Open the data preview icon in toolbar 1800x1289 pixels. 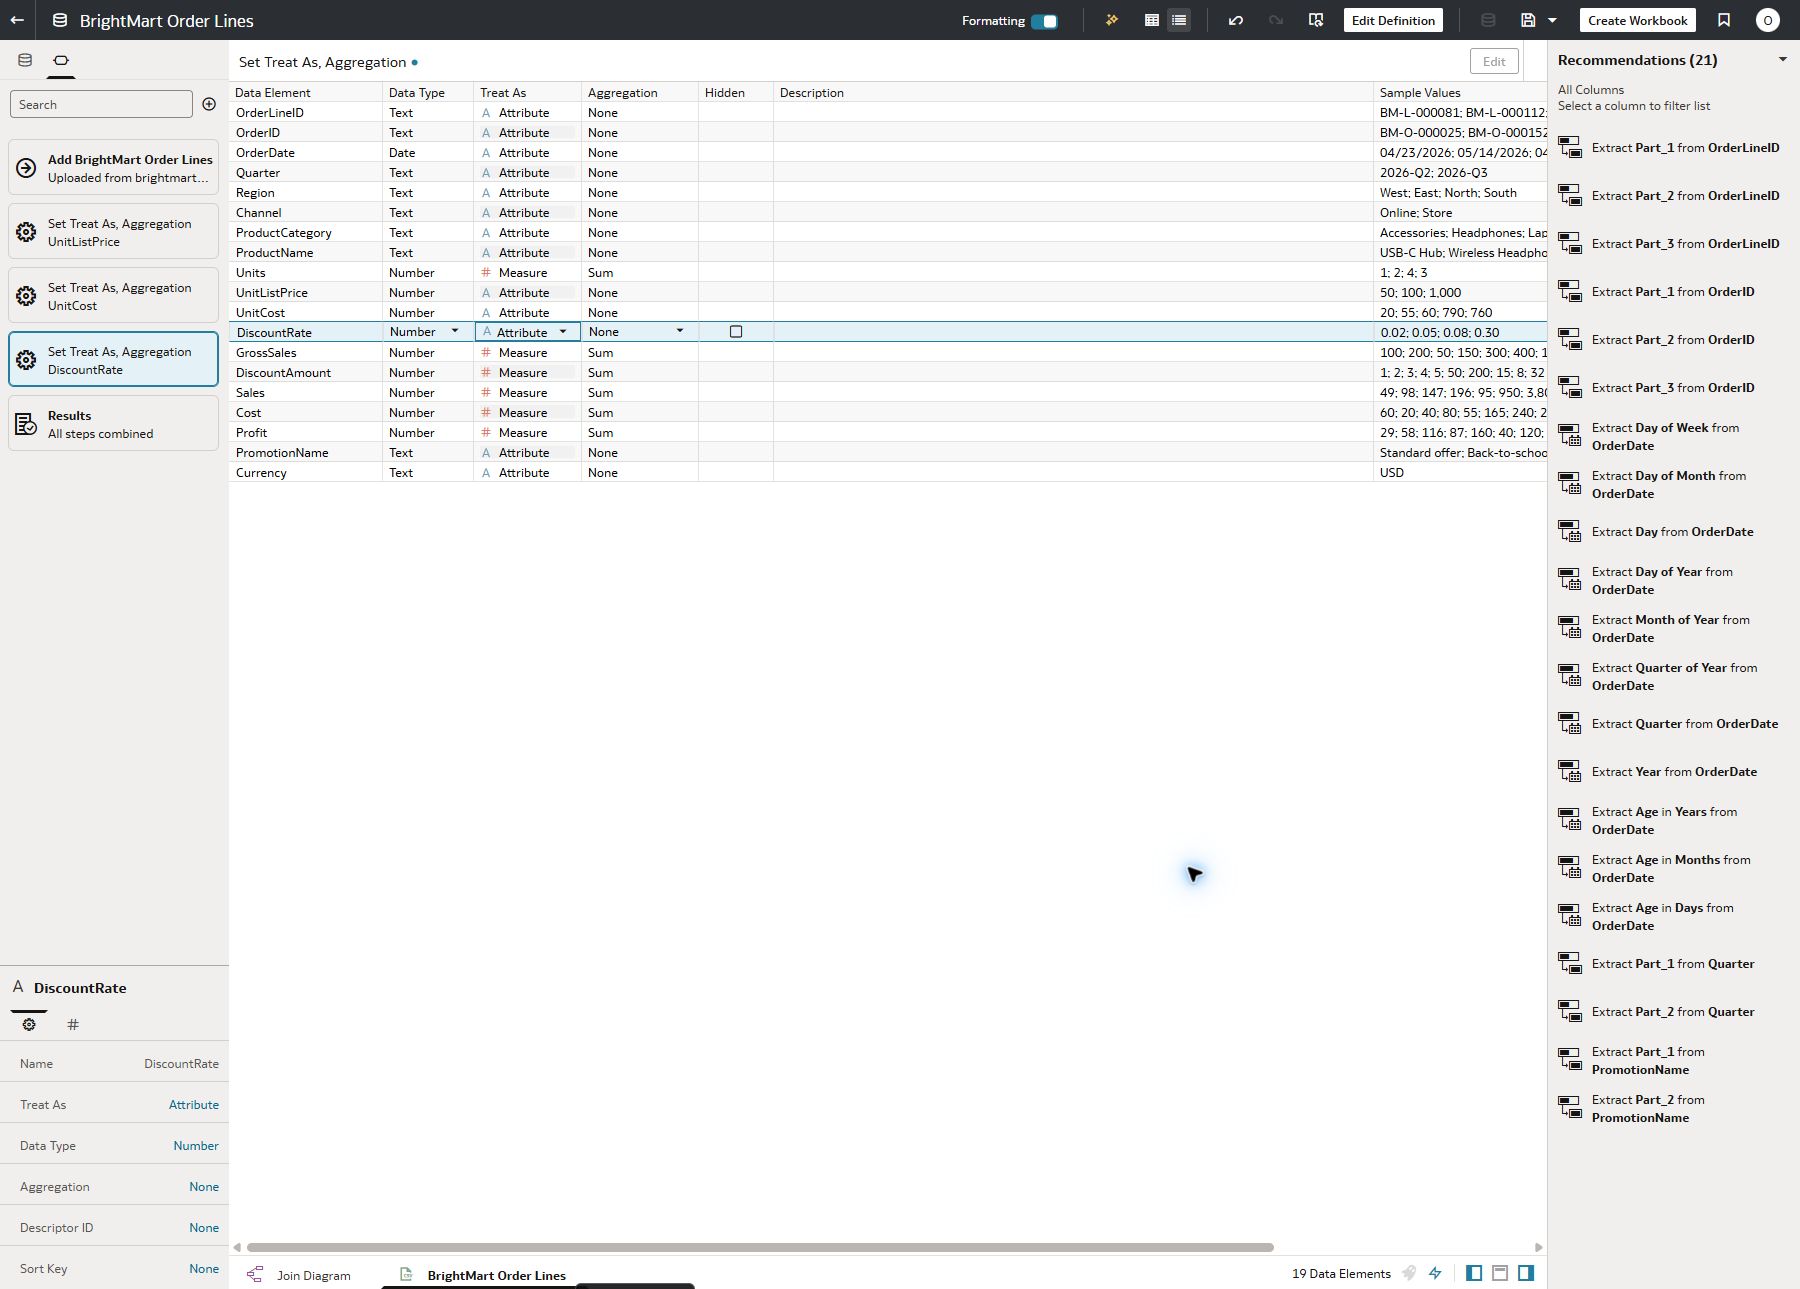[x=1316, y=20]
